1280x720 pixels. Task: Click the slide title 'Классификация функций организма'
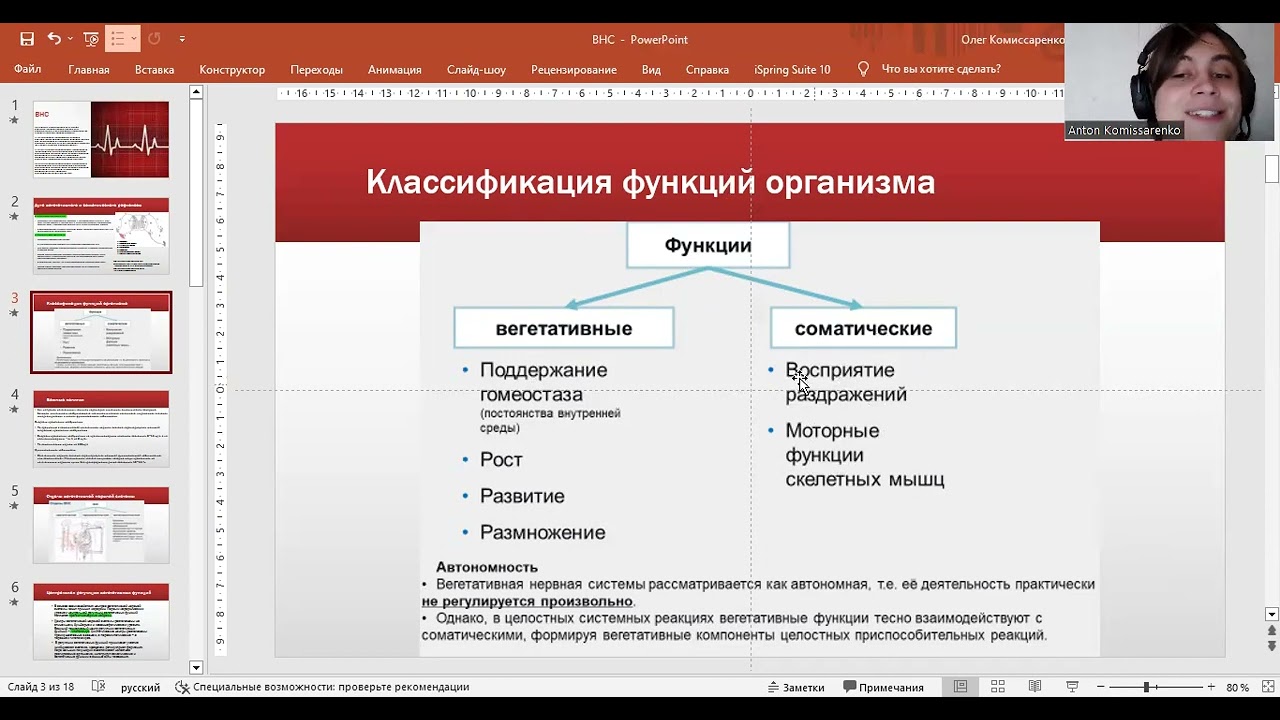coord(650,182)
